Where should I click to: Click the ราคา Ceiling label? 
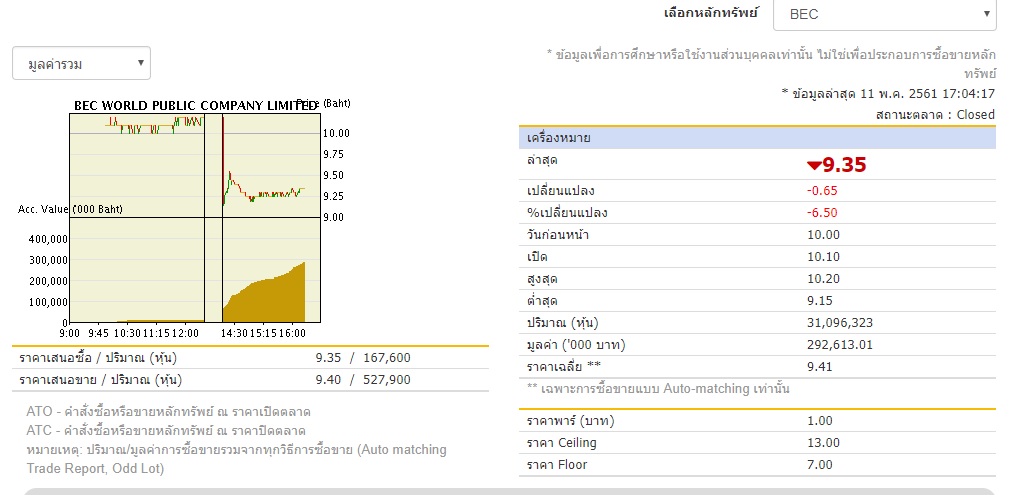562,443
